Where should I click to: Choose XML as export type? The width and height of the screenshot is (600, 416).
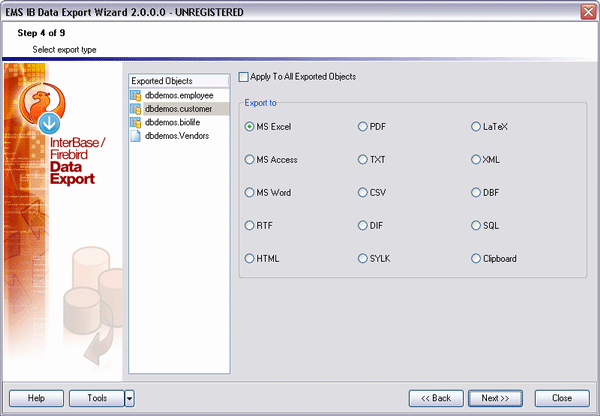476,160
